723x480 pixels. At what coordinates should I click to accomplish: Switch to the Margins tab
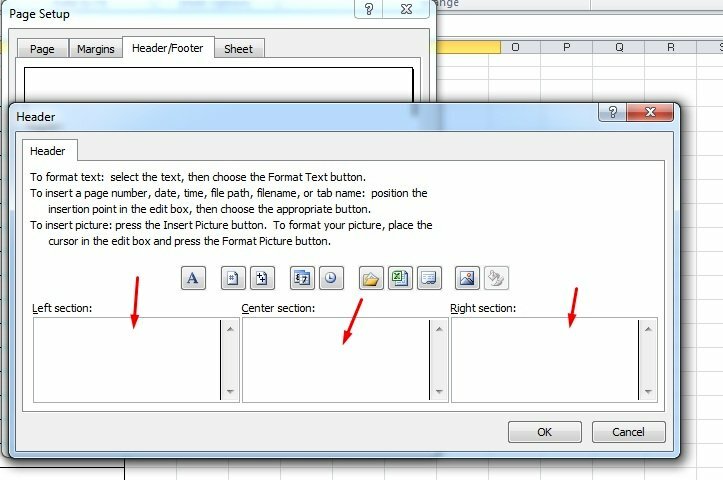(x=96, y=49)
